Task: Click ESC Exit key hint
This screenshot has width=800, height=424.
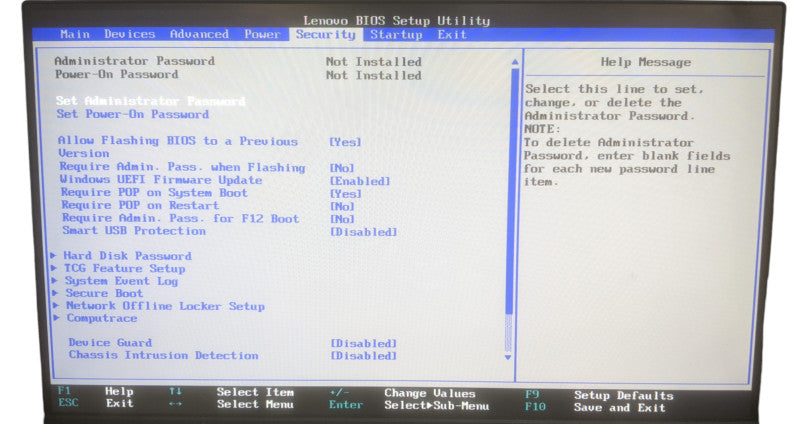Action: [x=96, y=403]
